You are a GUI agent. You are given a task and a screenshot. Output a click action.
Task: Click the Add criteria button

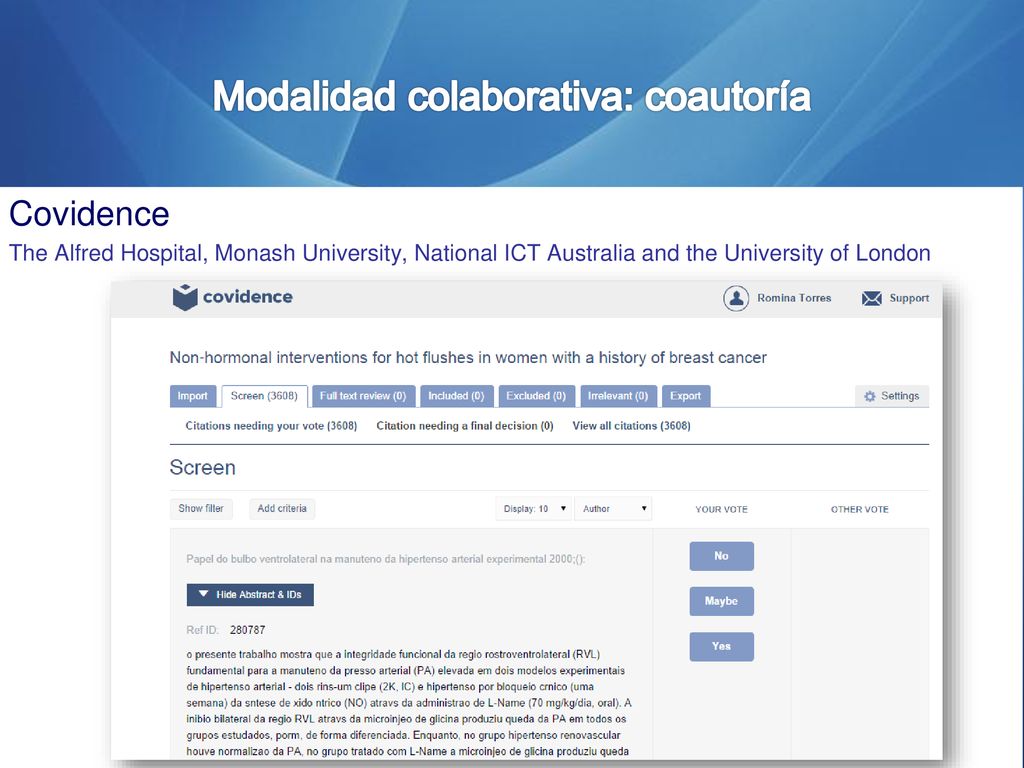coord(282,509)
